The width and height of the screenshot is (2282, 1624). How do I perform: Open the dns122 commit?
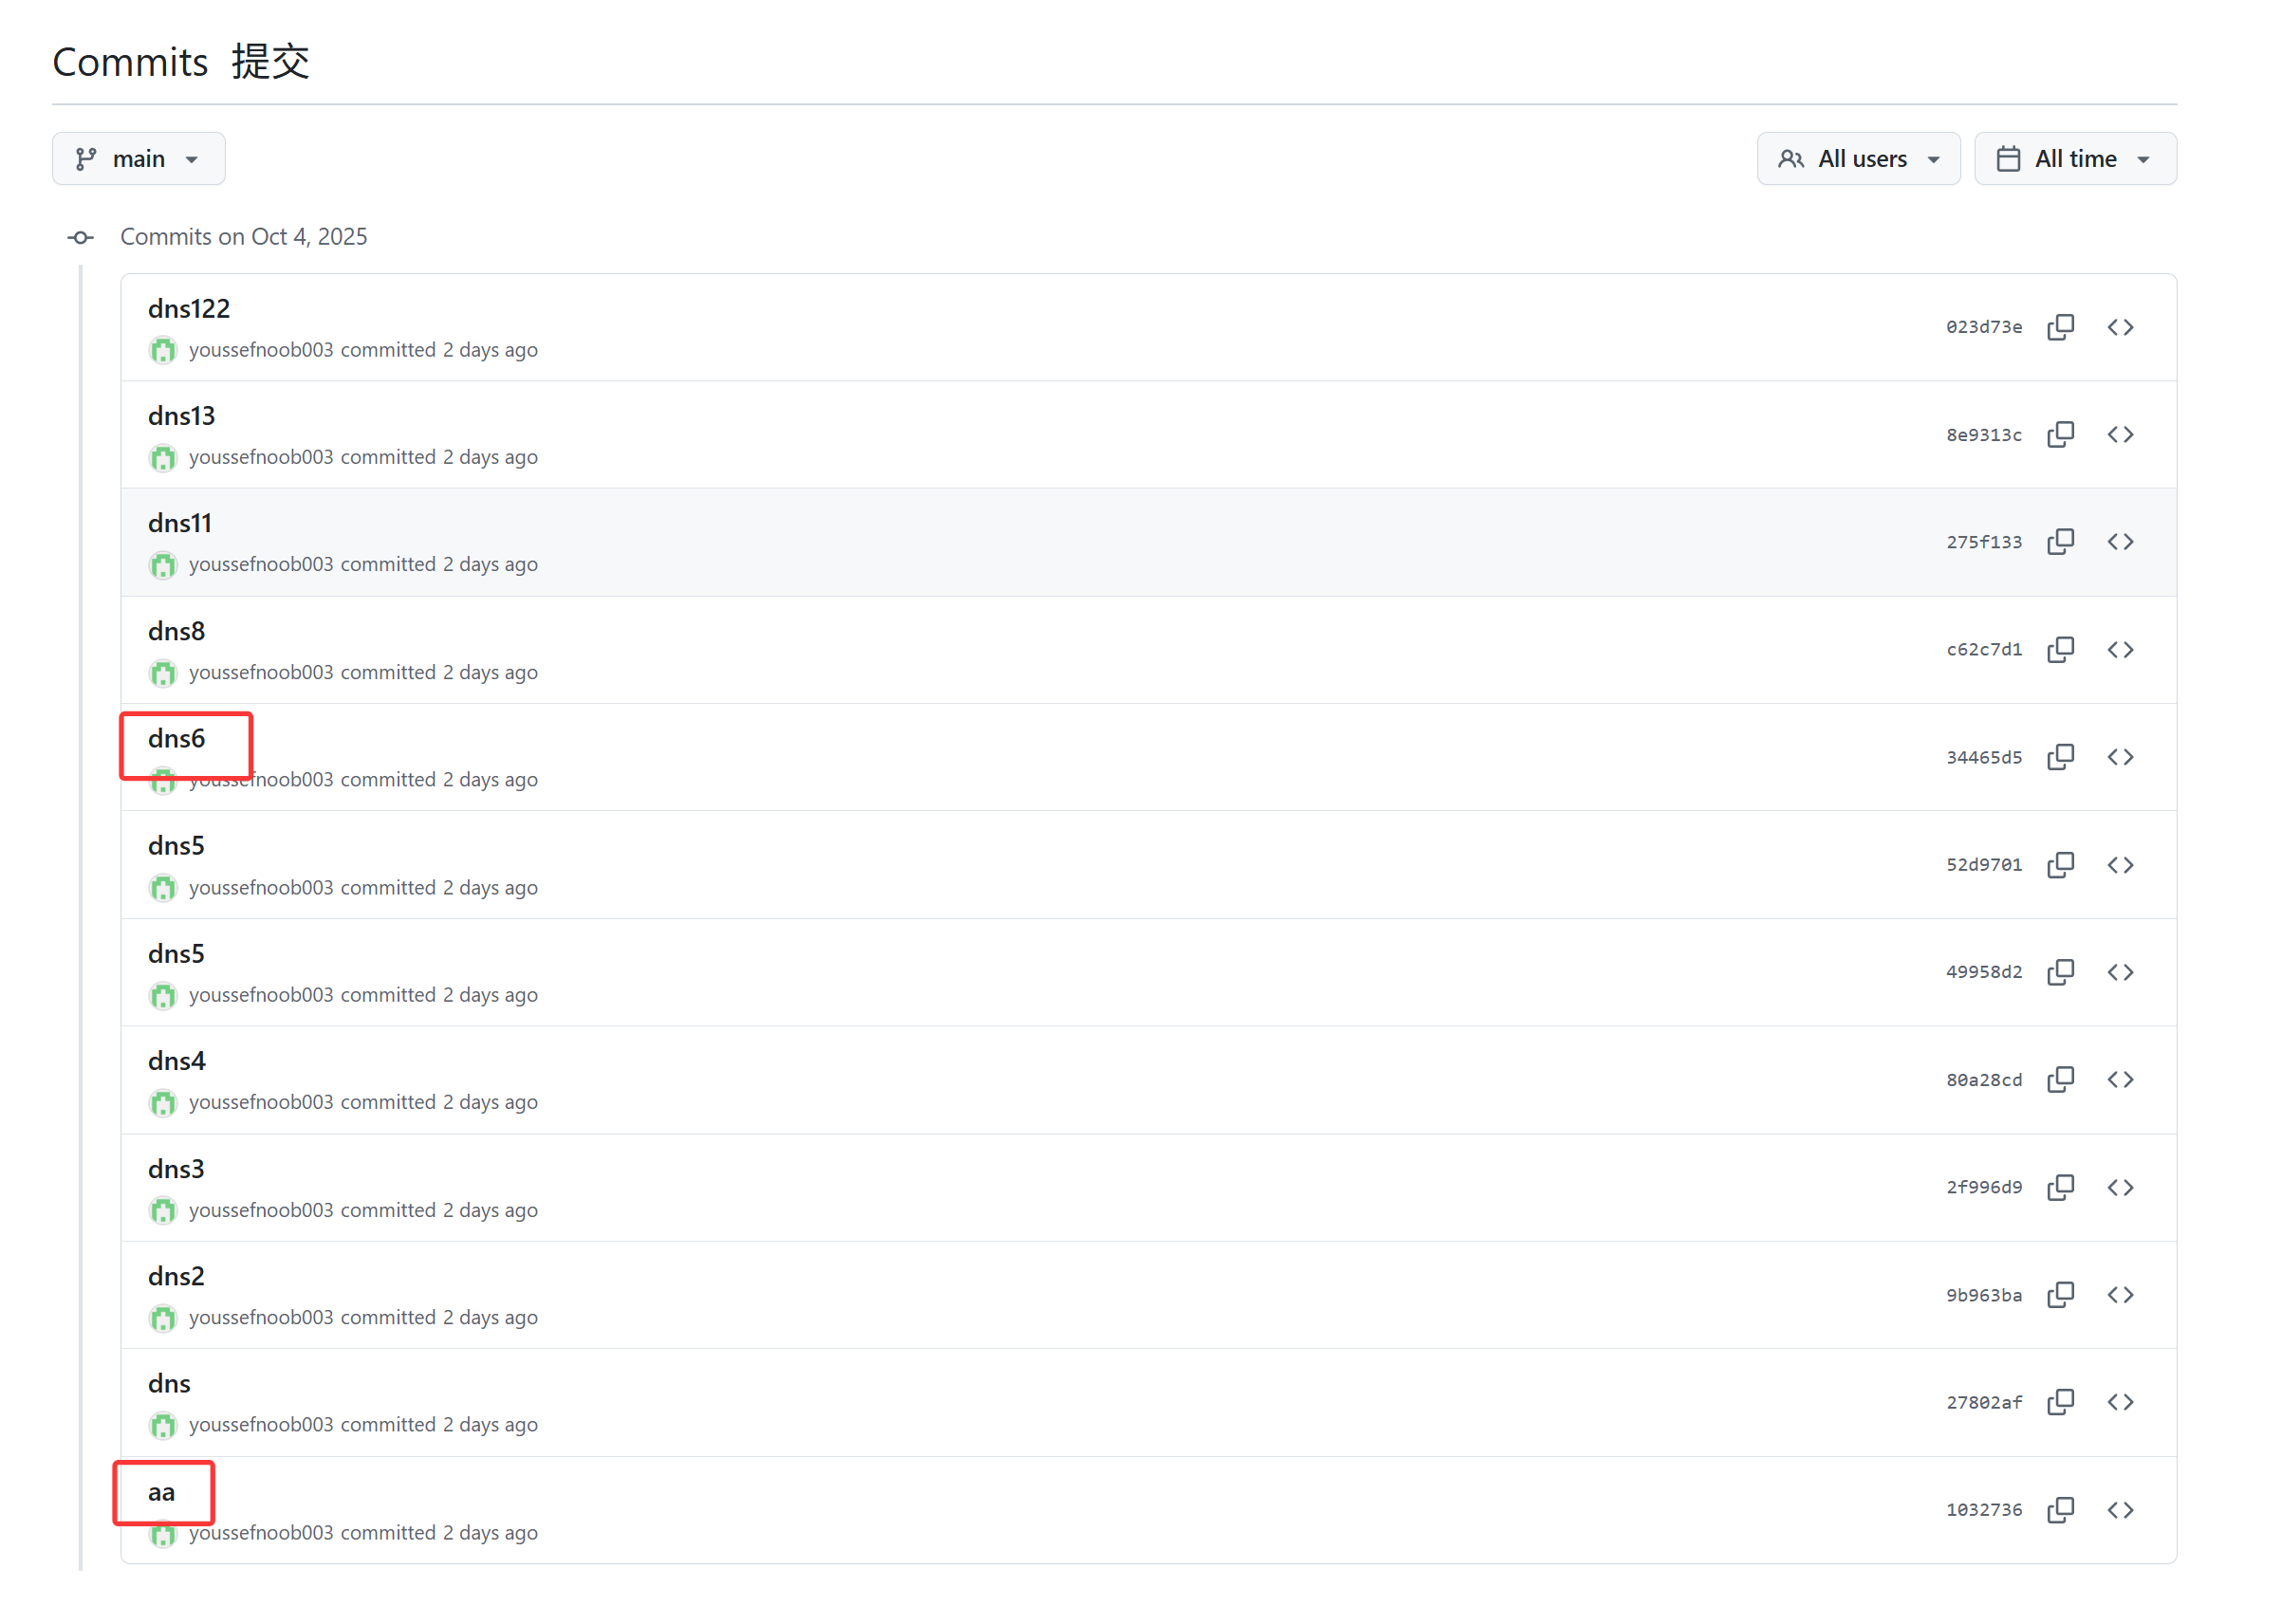coord(189,309)
